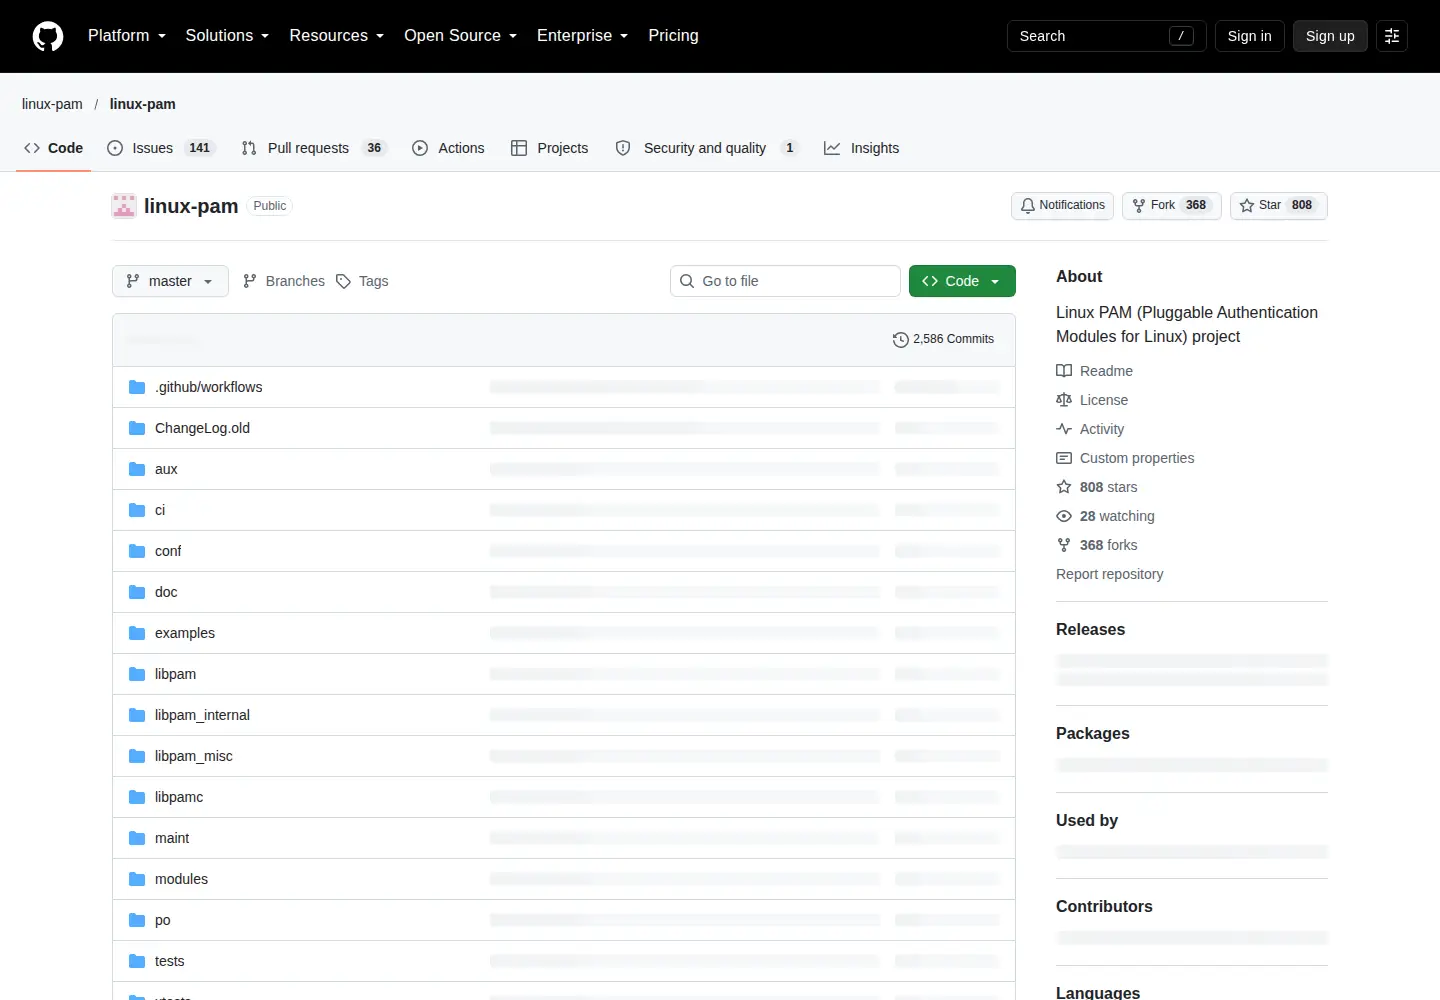The image size is (1440, 1000).
Task: Focus the Search field in header
Action: [1106, 36]
